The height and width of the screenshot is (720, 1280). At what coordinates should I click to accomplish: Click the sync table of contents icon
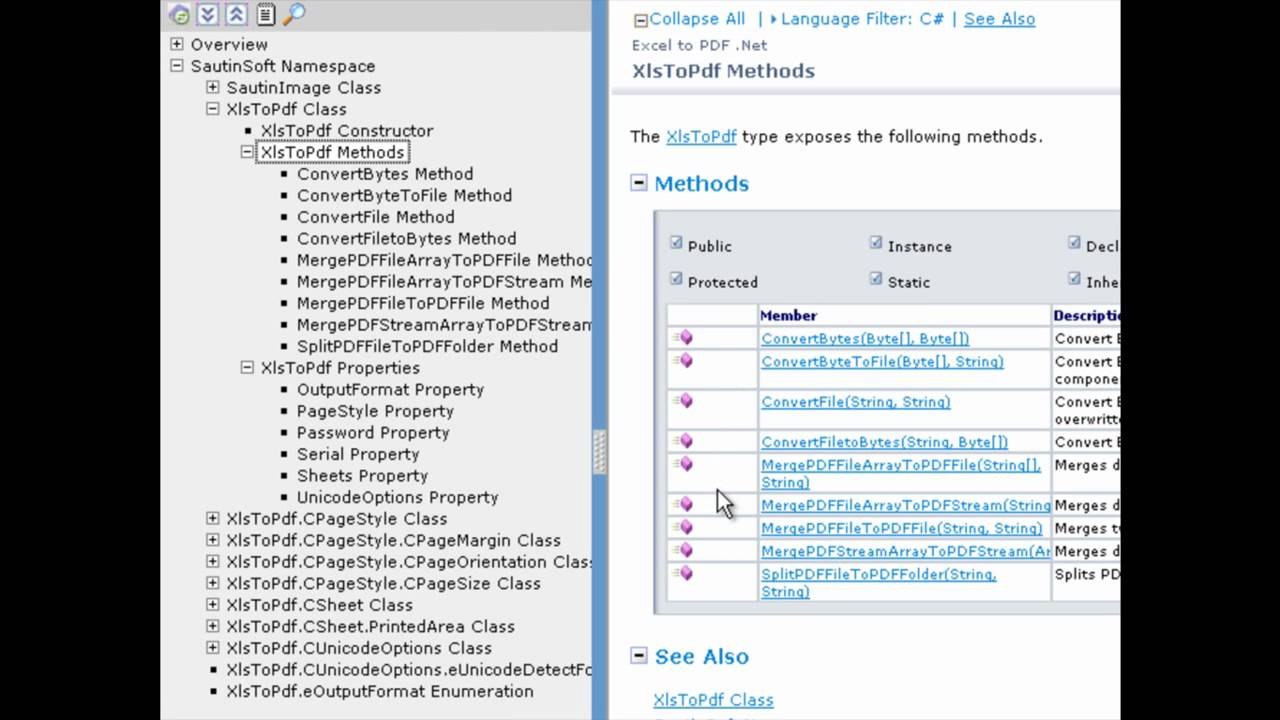point(179,14)
